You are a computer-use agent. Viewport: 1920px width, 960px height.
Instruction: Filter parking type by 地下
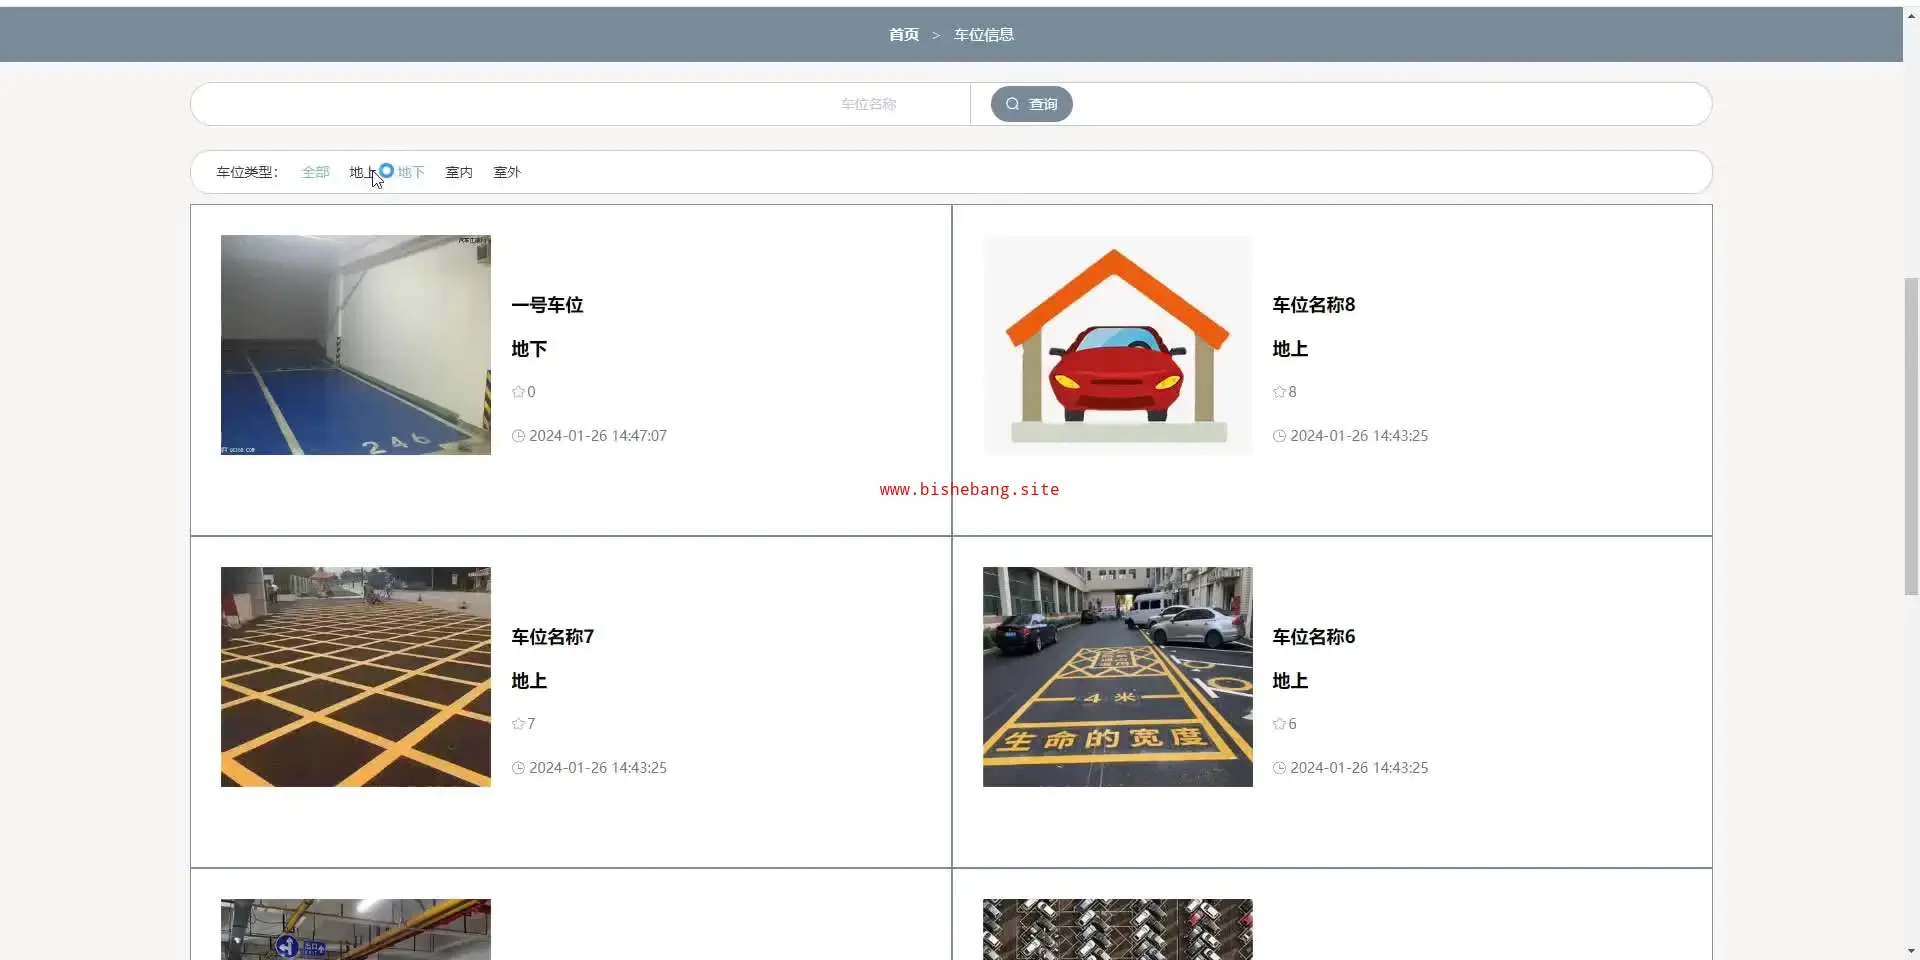pyautogui.click(x=411, y=172)
